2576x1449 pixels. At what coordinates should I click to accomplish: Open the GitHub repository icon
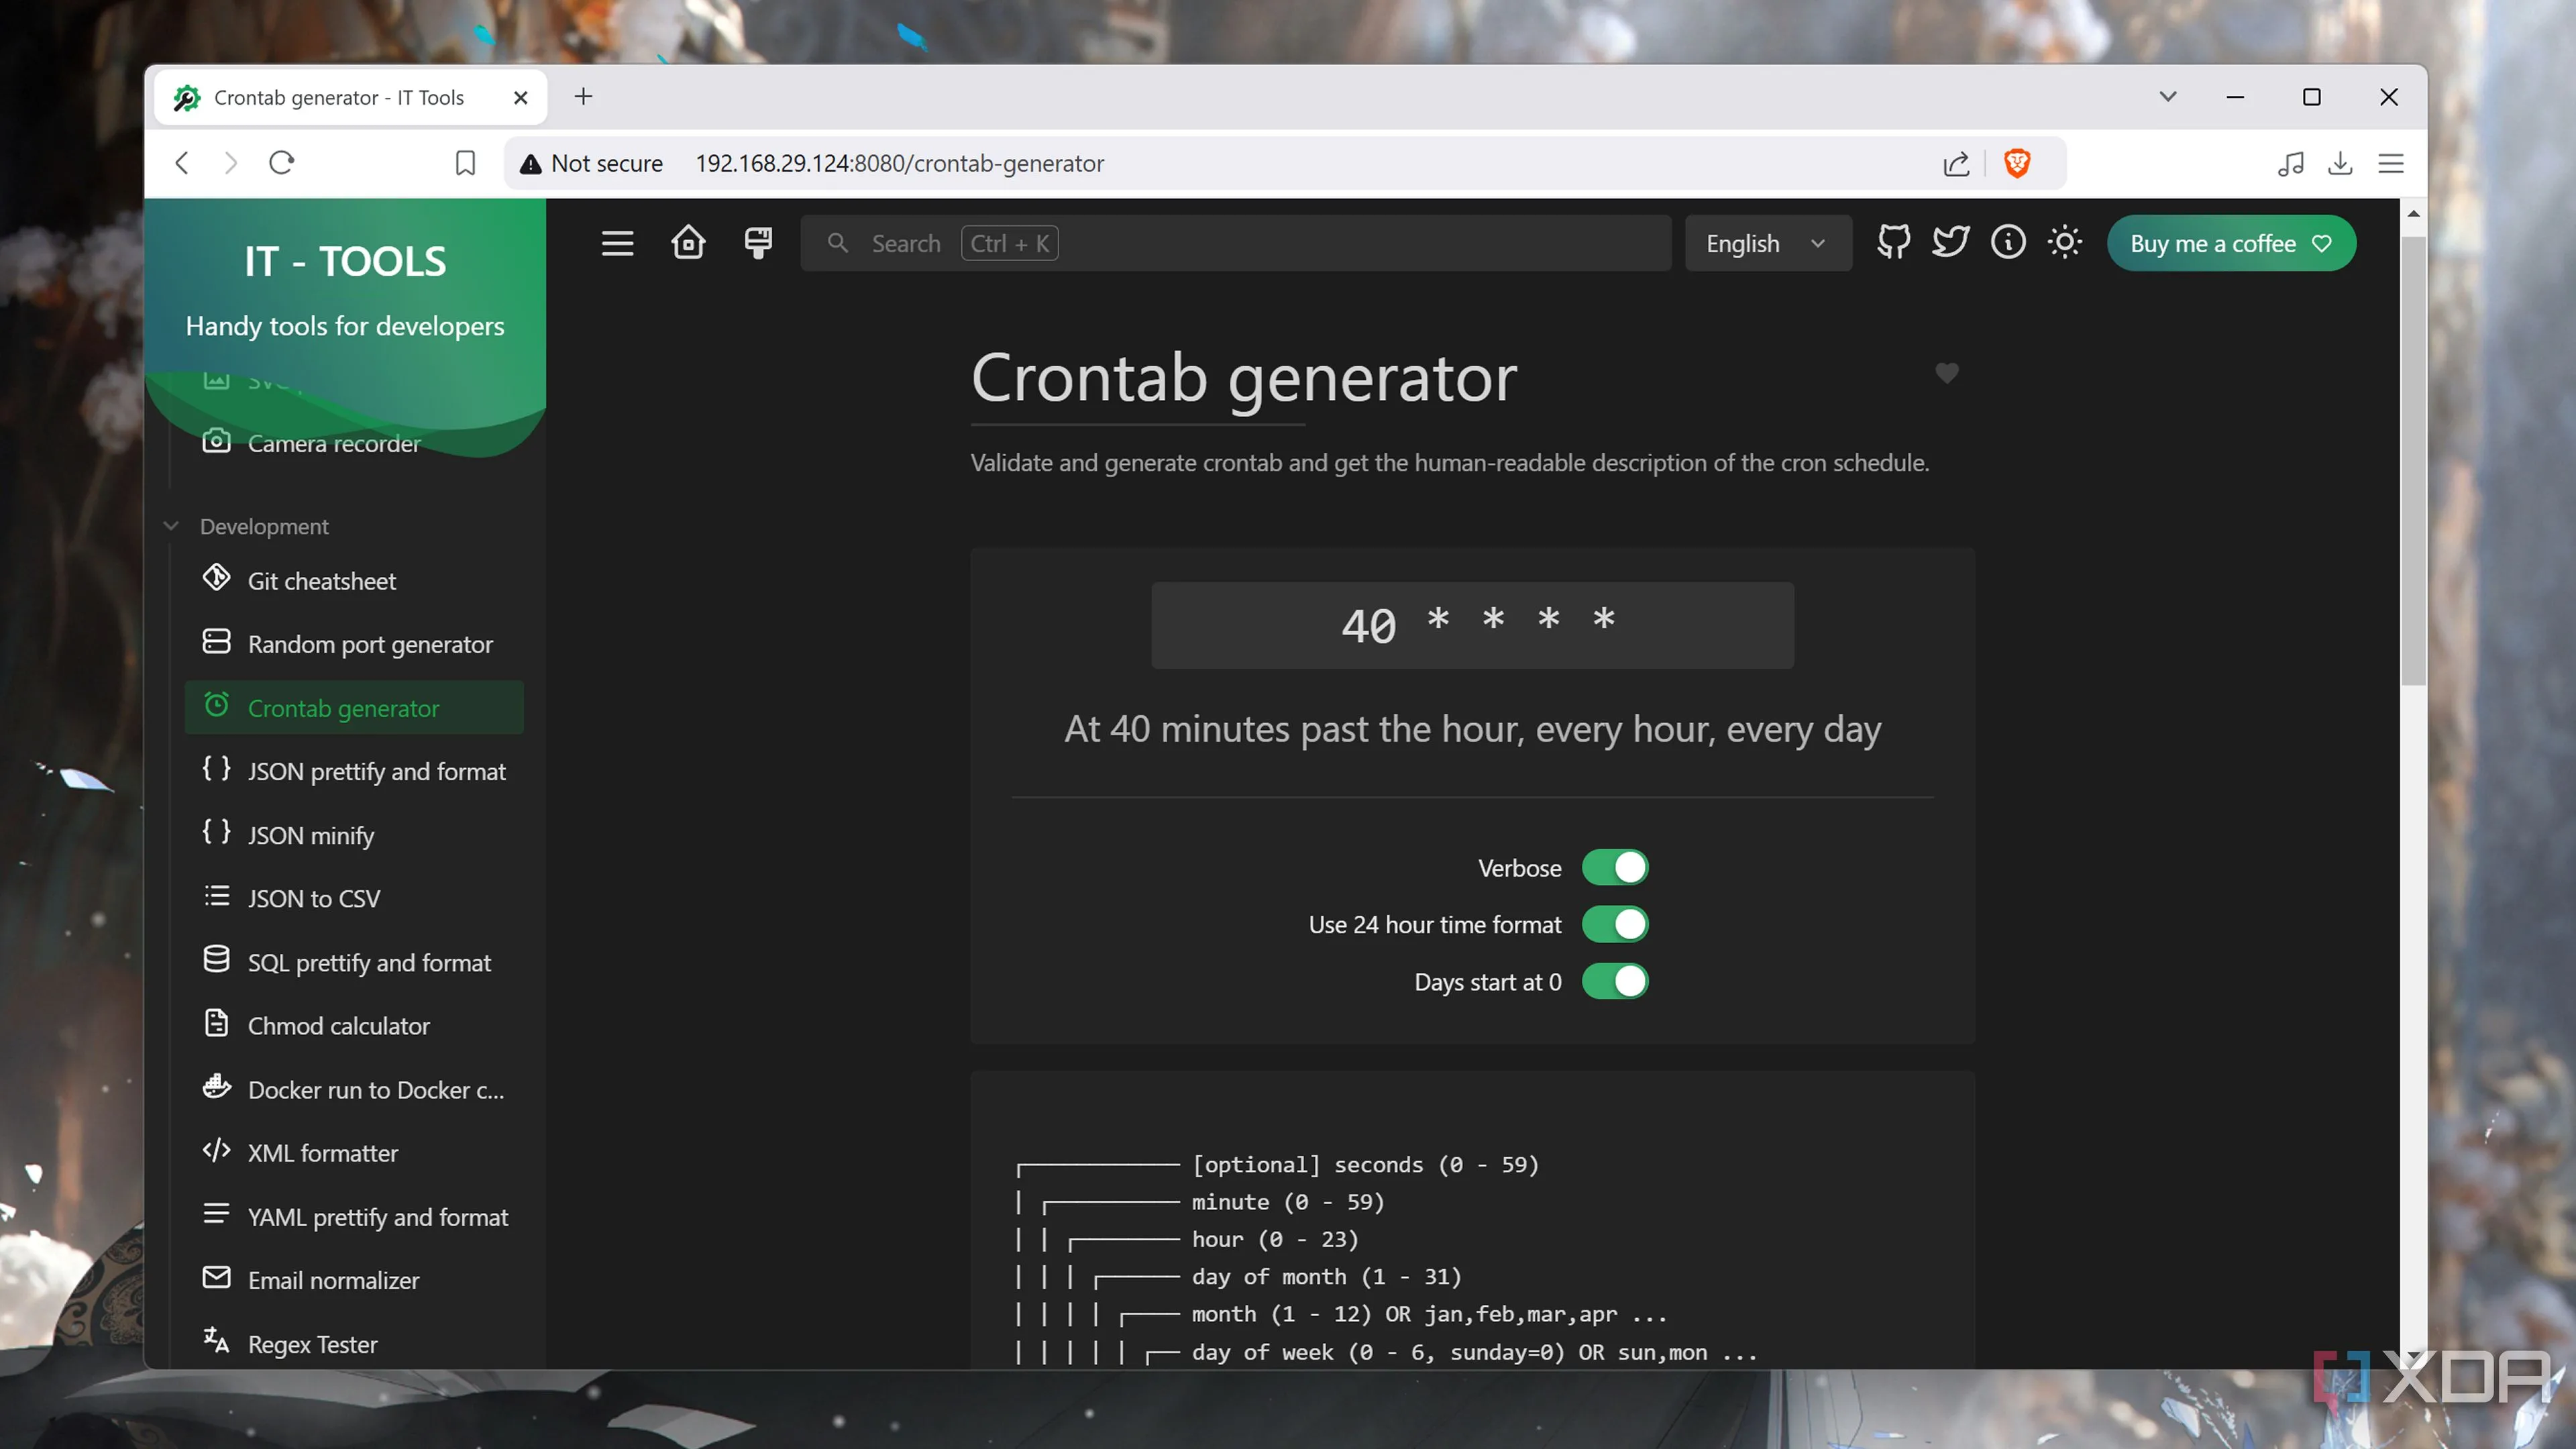coord(1893,243)
